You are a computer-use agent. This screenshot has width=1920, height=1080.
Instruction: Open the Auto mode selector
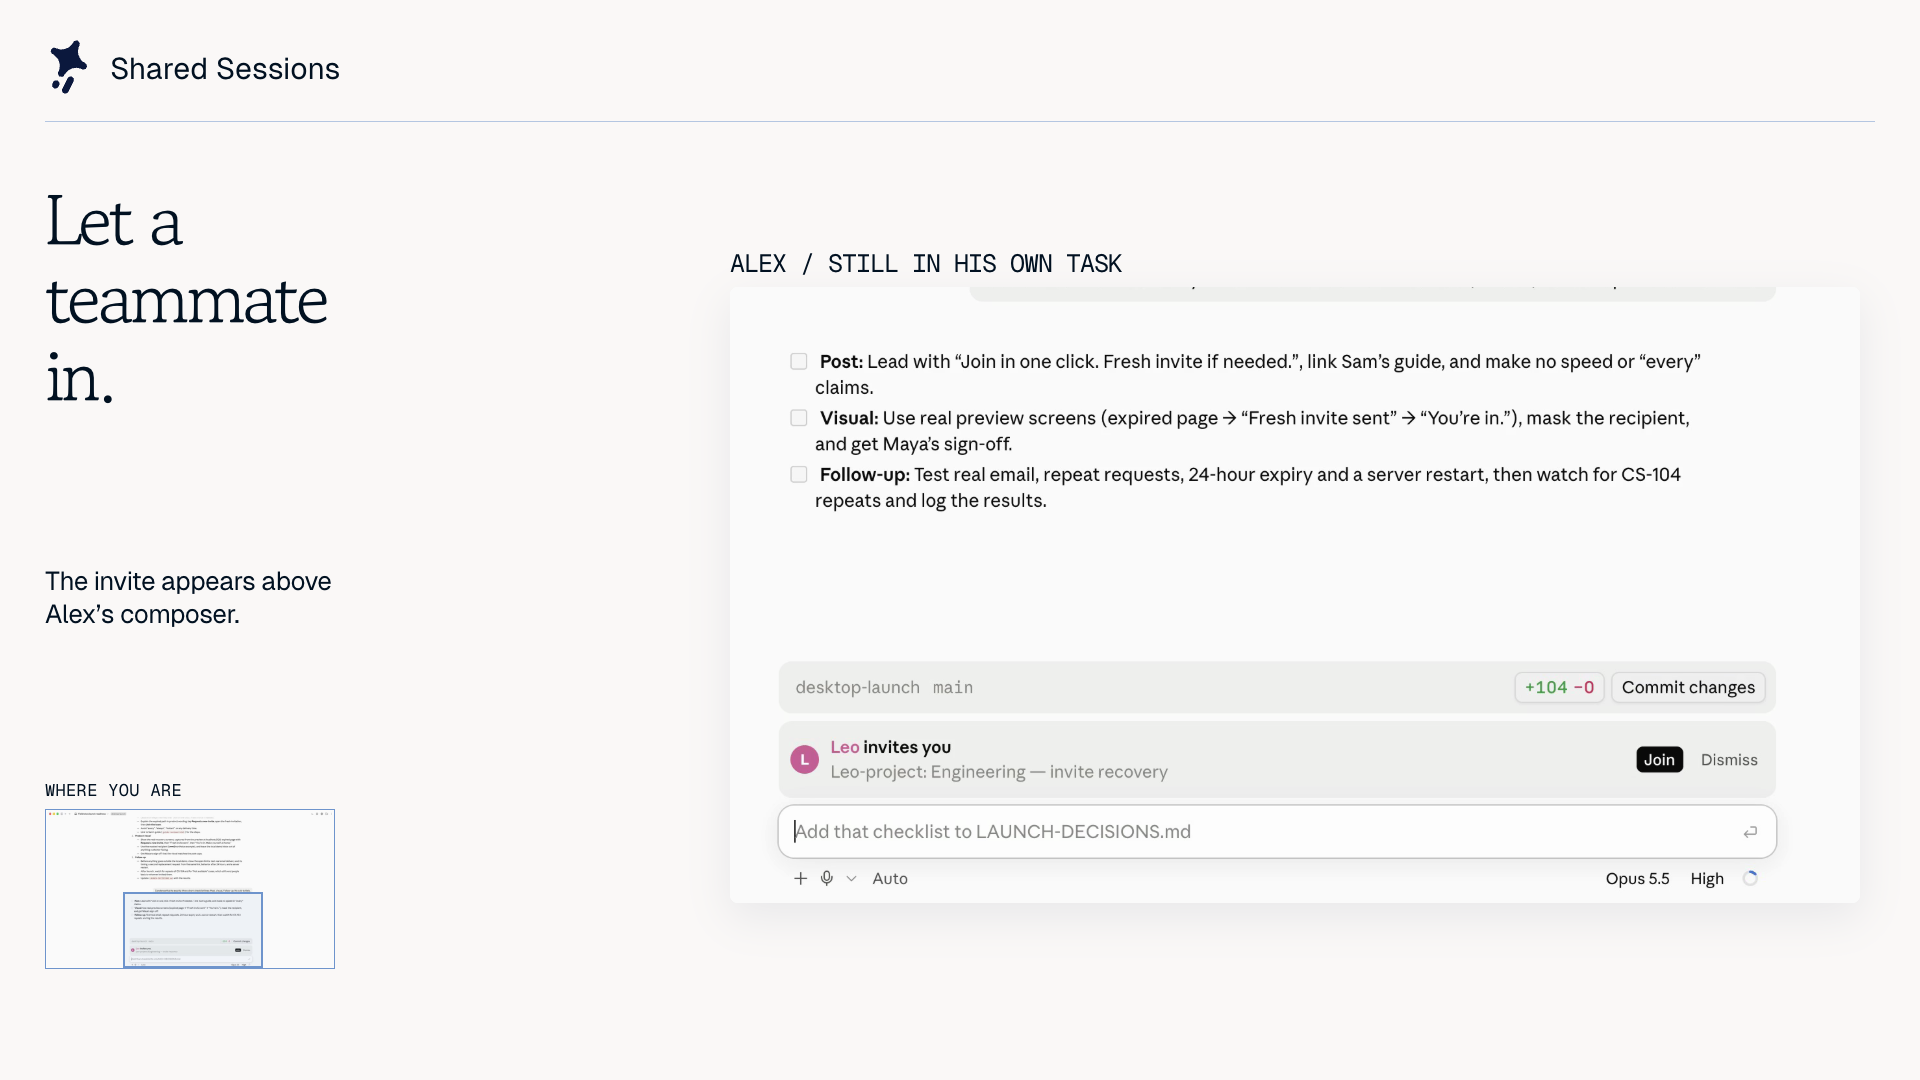[890, 879]
